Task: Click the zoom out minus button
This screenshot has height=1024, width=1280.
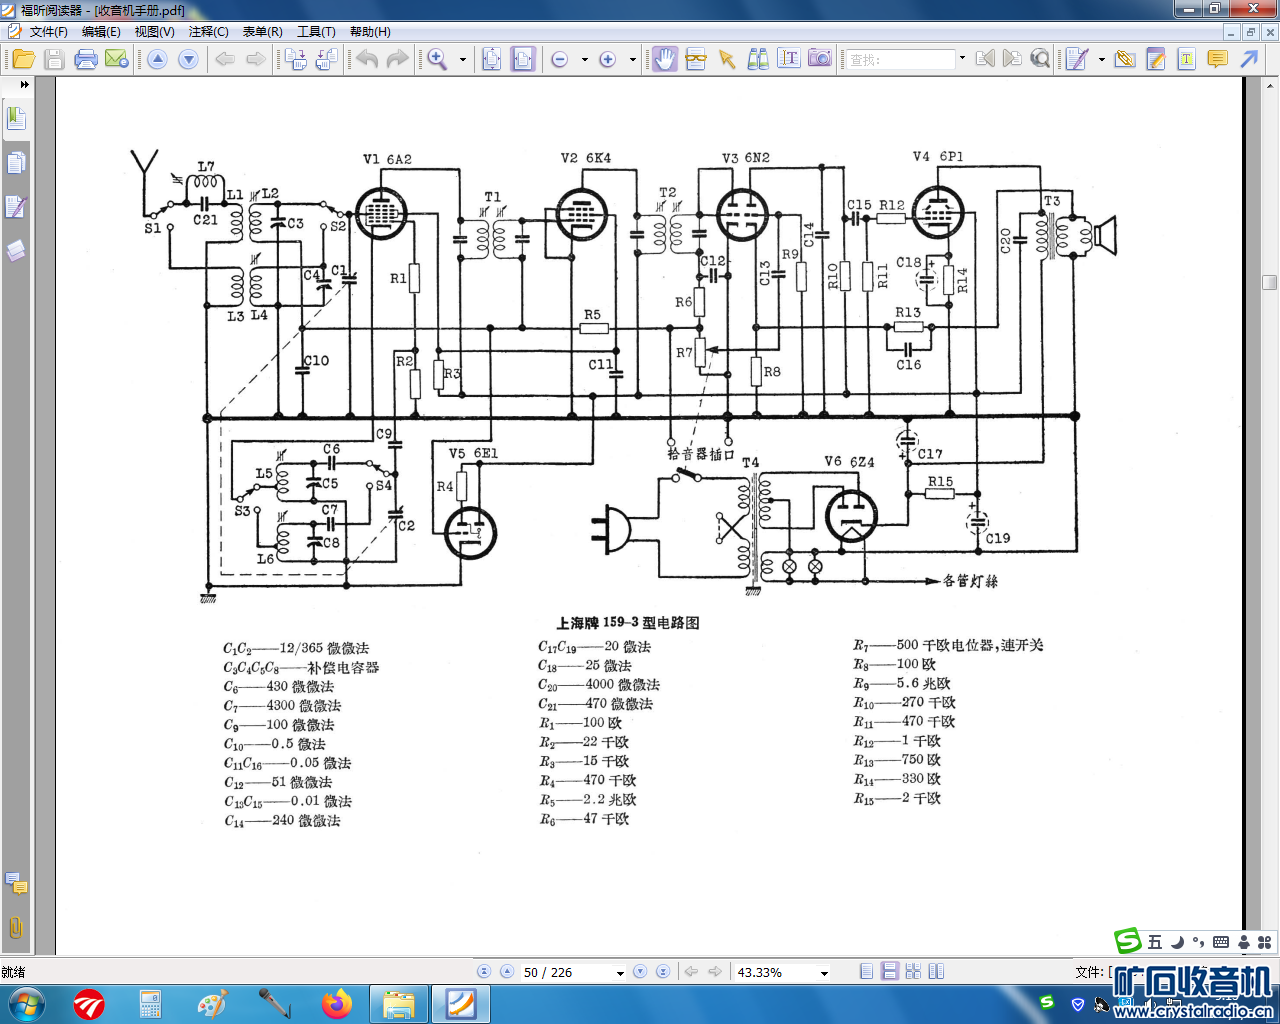Action: (x=560, y=59)
